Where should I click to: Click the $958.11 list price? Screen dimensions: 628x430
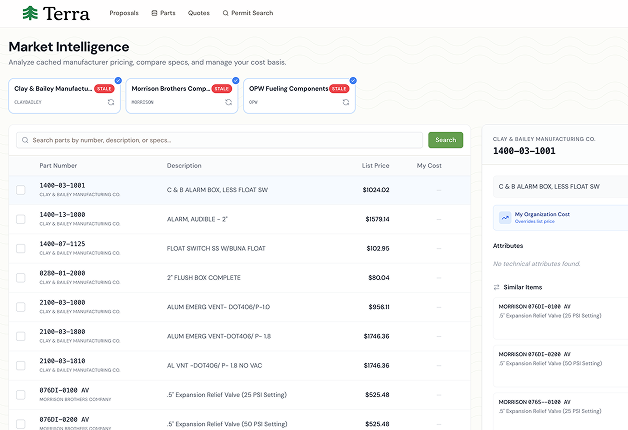click(379, 307)
